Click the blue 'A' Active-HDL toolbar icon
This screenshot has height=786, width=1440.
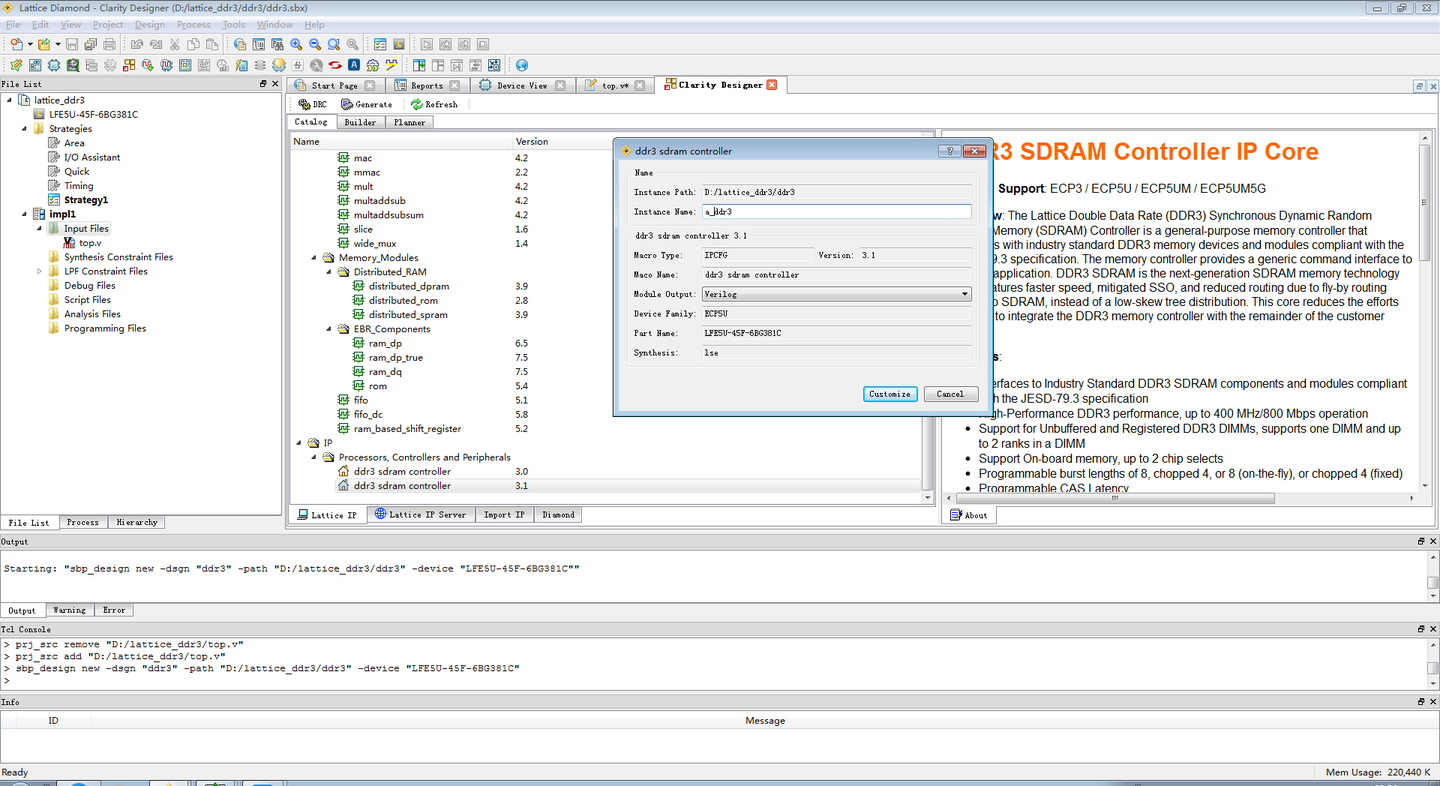tap(354, 65)
